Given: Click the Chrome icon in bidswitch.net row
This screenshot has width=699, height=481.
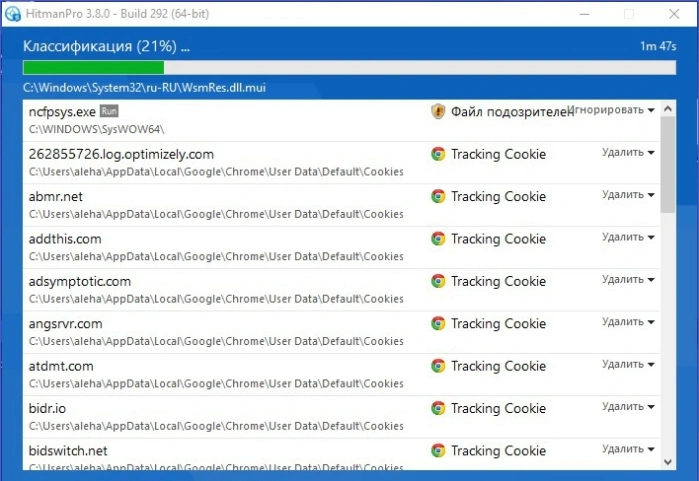Looking at the screenshot, I should tap(438, 450).
